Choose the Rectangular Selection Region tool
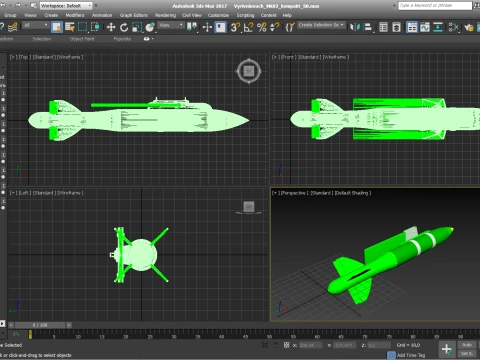The image size is (480, 360). pyautogui.click(x=82, y=27)
